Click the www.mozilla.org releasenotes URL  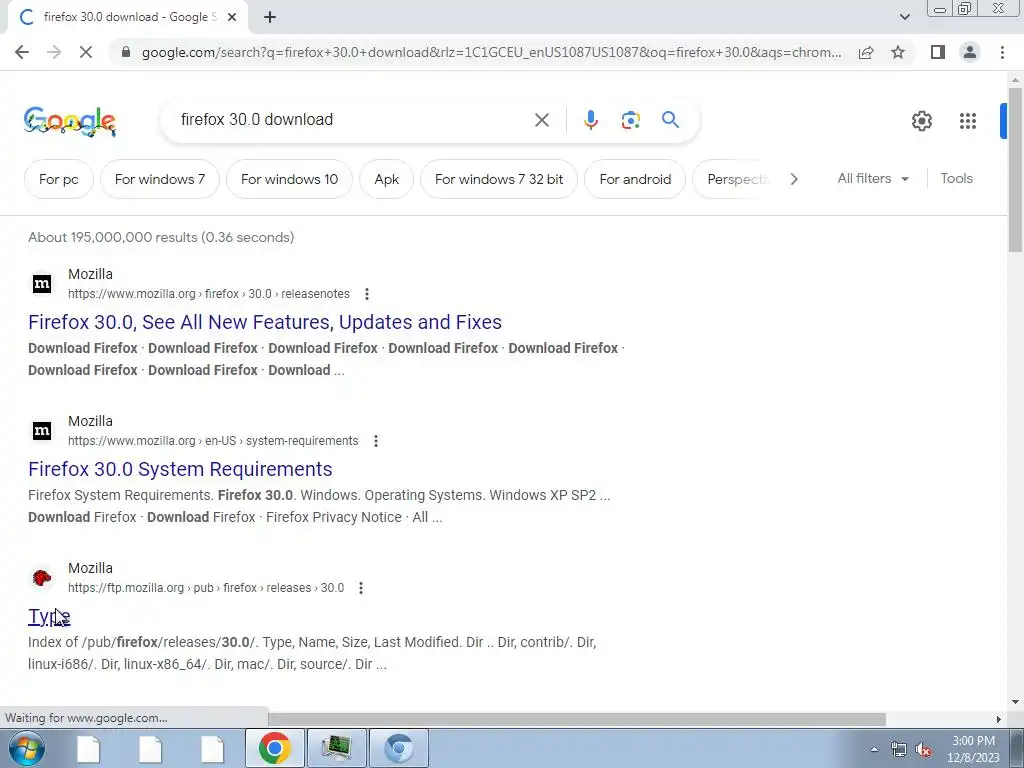click(209, 294)
